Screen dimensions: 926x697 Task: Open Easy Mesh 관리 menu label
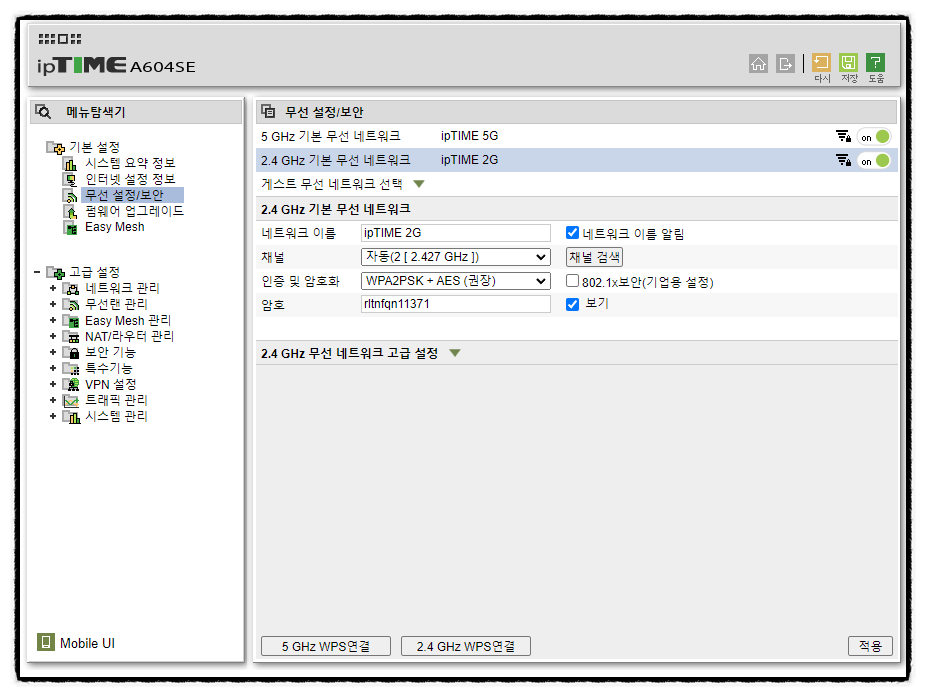tap(128, 320)
